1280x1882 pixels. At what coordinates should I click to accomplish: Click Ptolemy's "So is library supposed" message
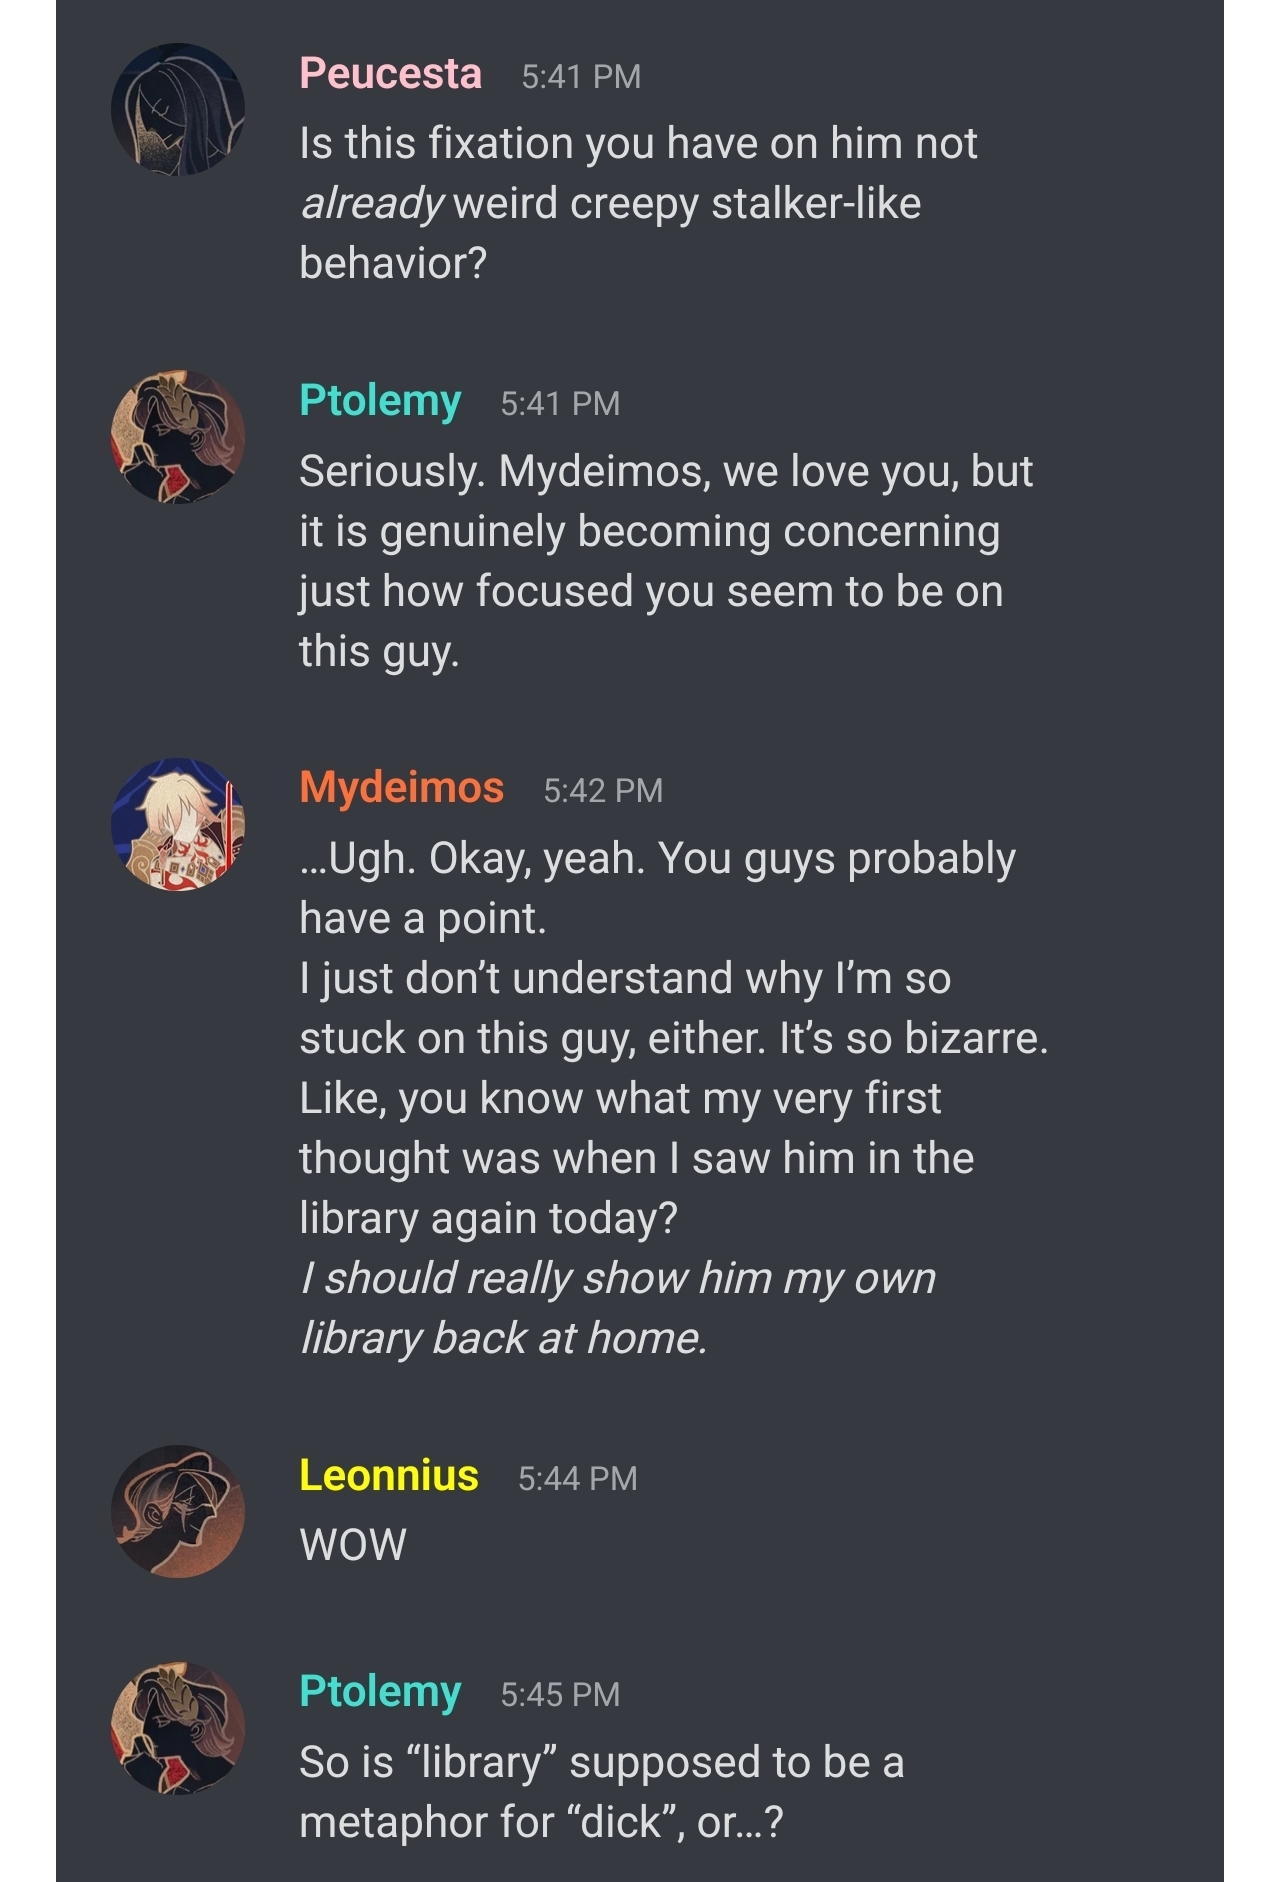click(601, 1792)
